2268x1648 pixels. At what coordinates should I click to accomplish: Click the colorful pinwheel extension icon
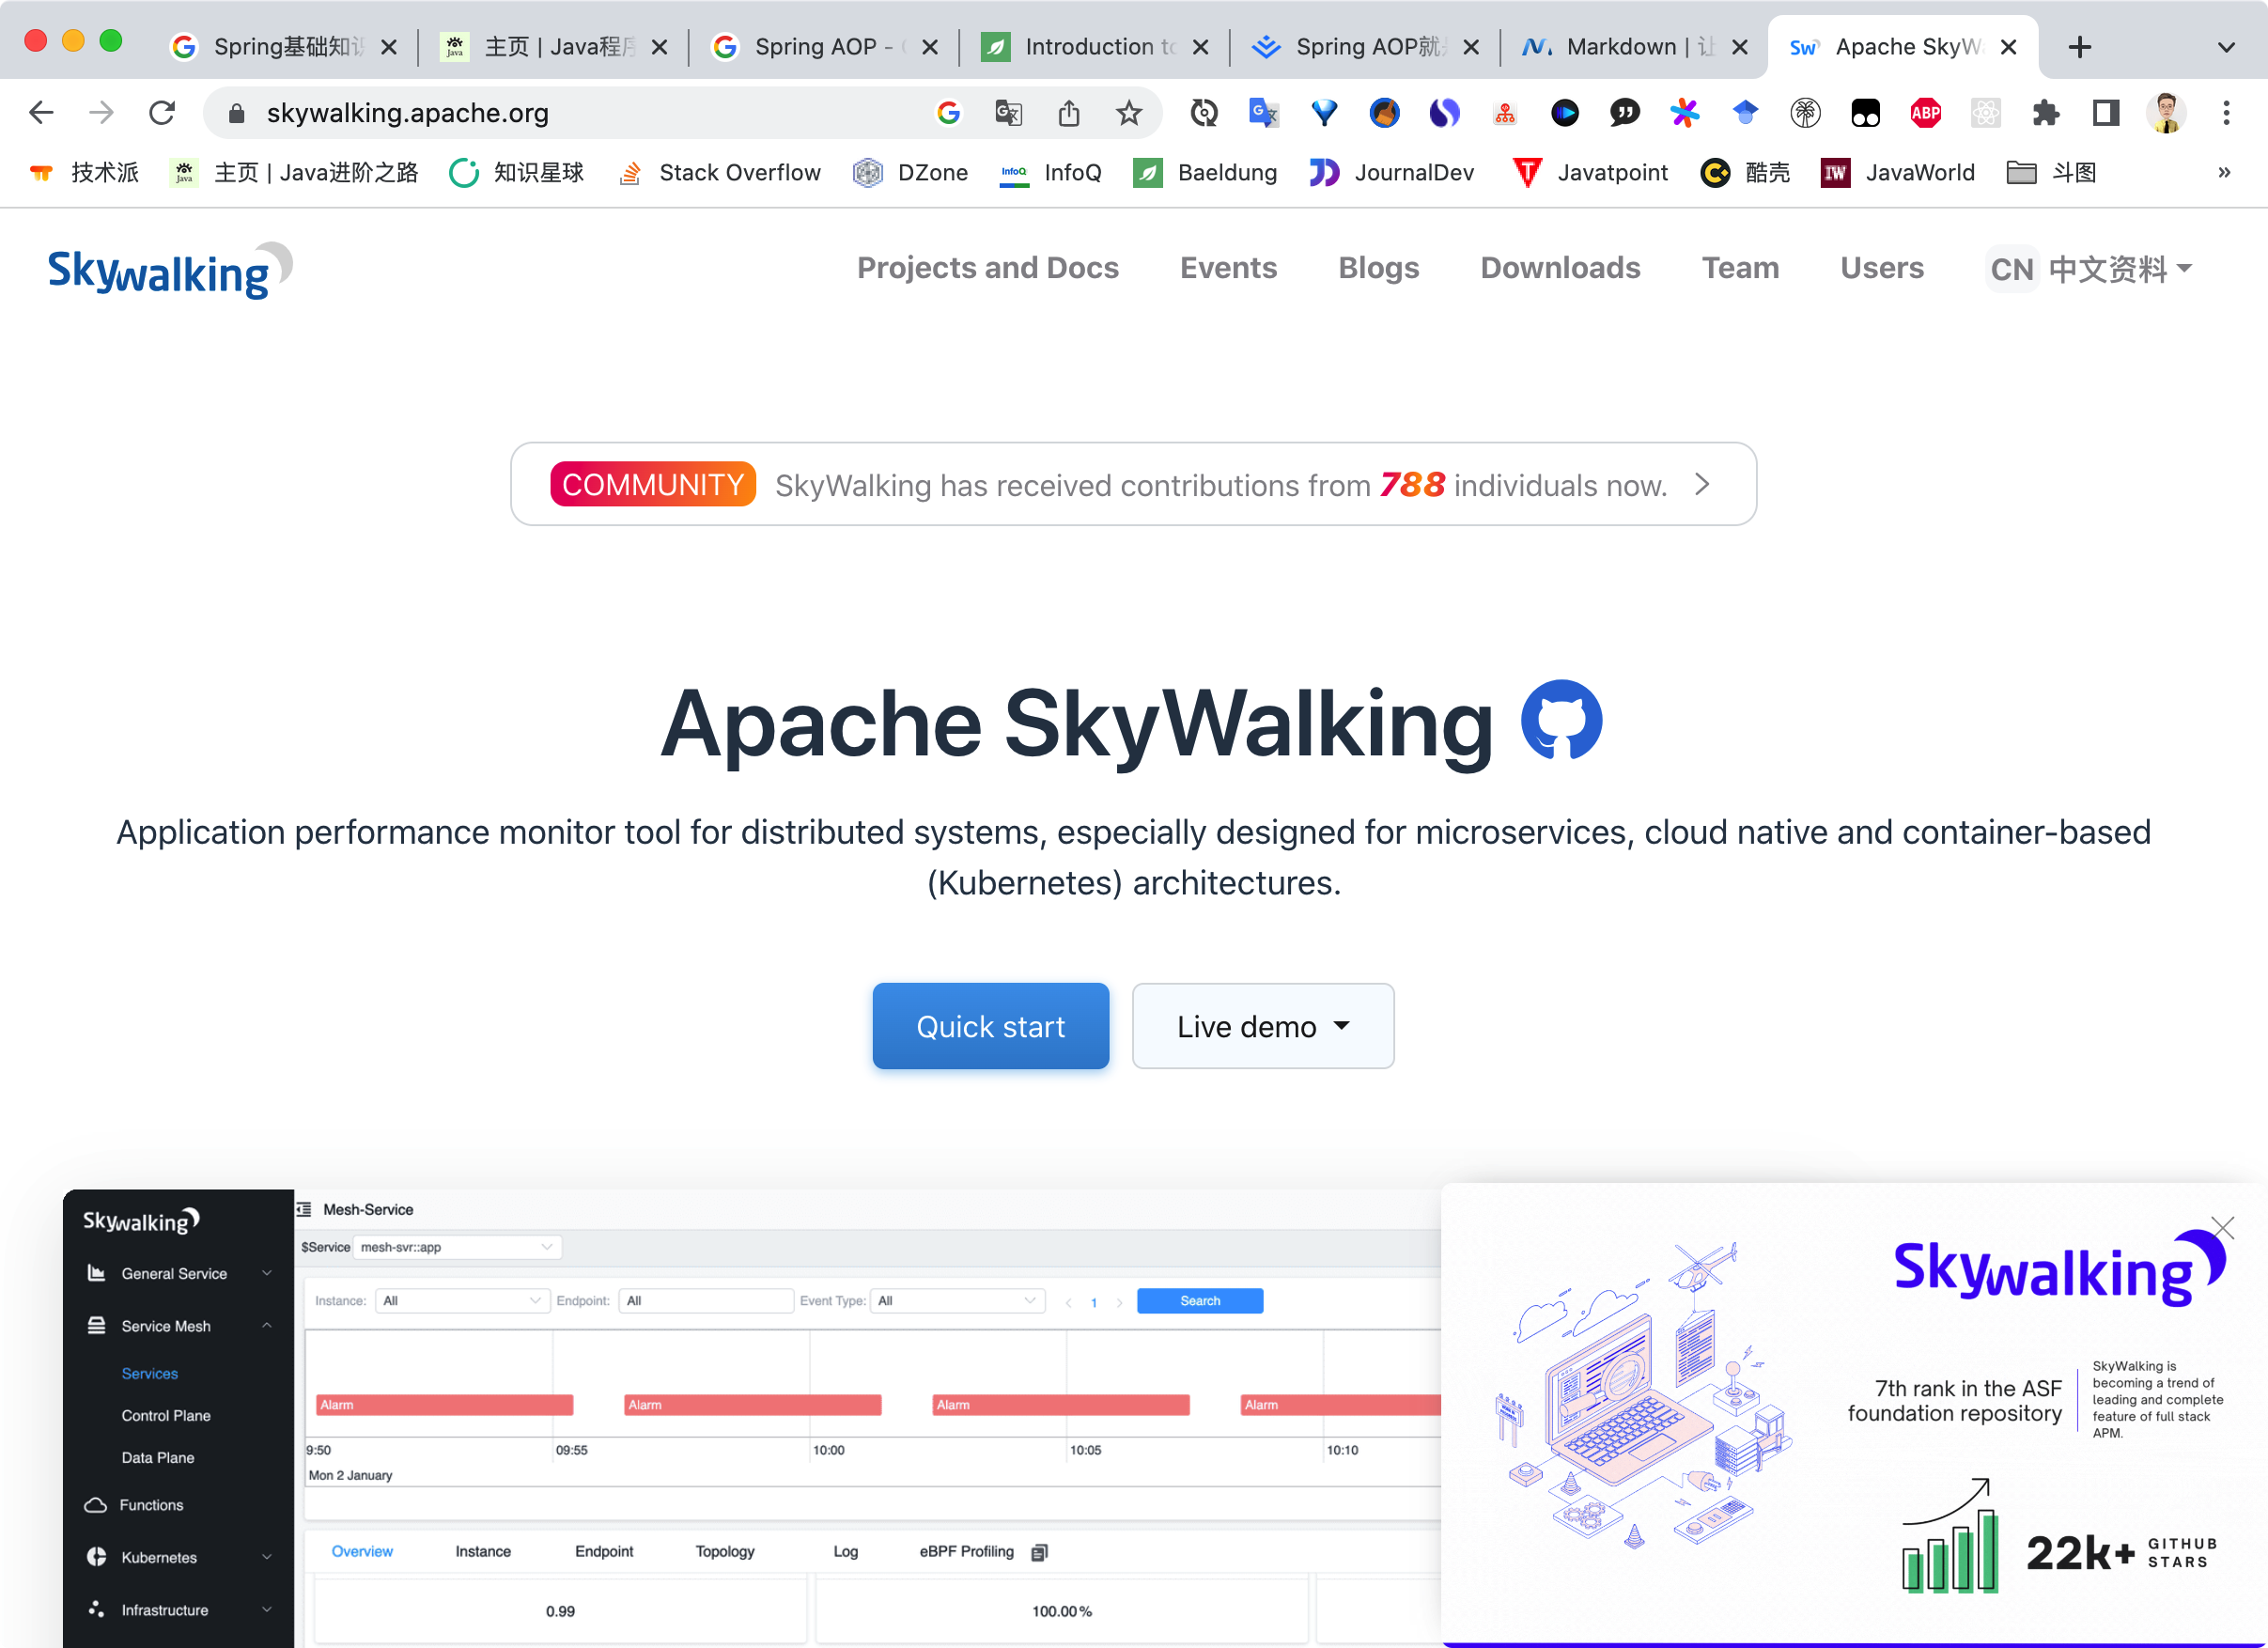tap(1685, 113)
